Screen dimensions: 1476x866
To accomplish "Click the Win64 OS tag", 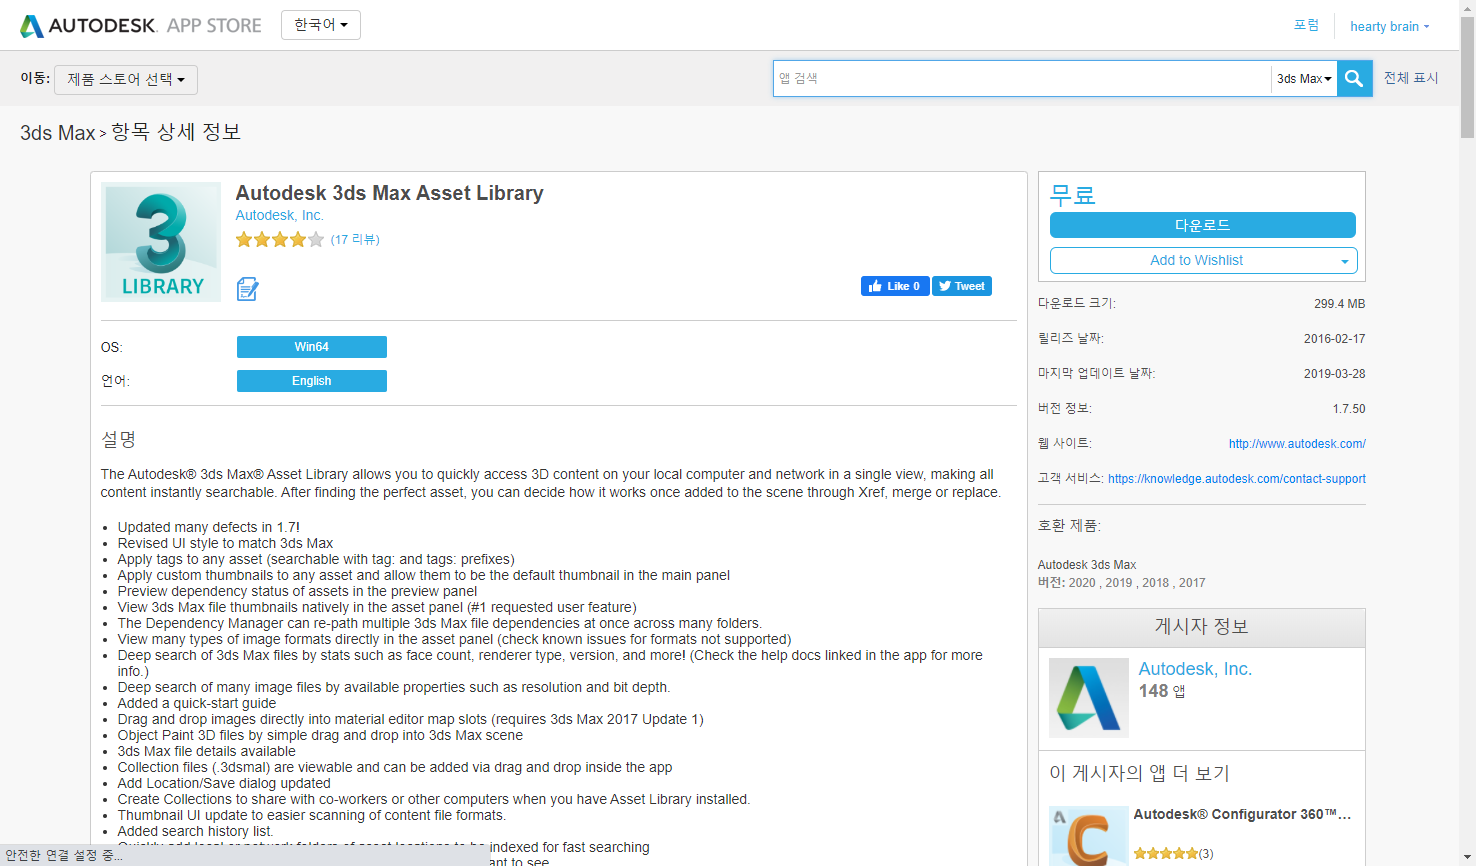I will pos(312,347).
